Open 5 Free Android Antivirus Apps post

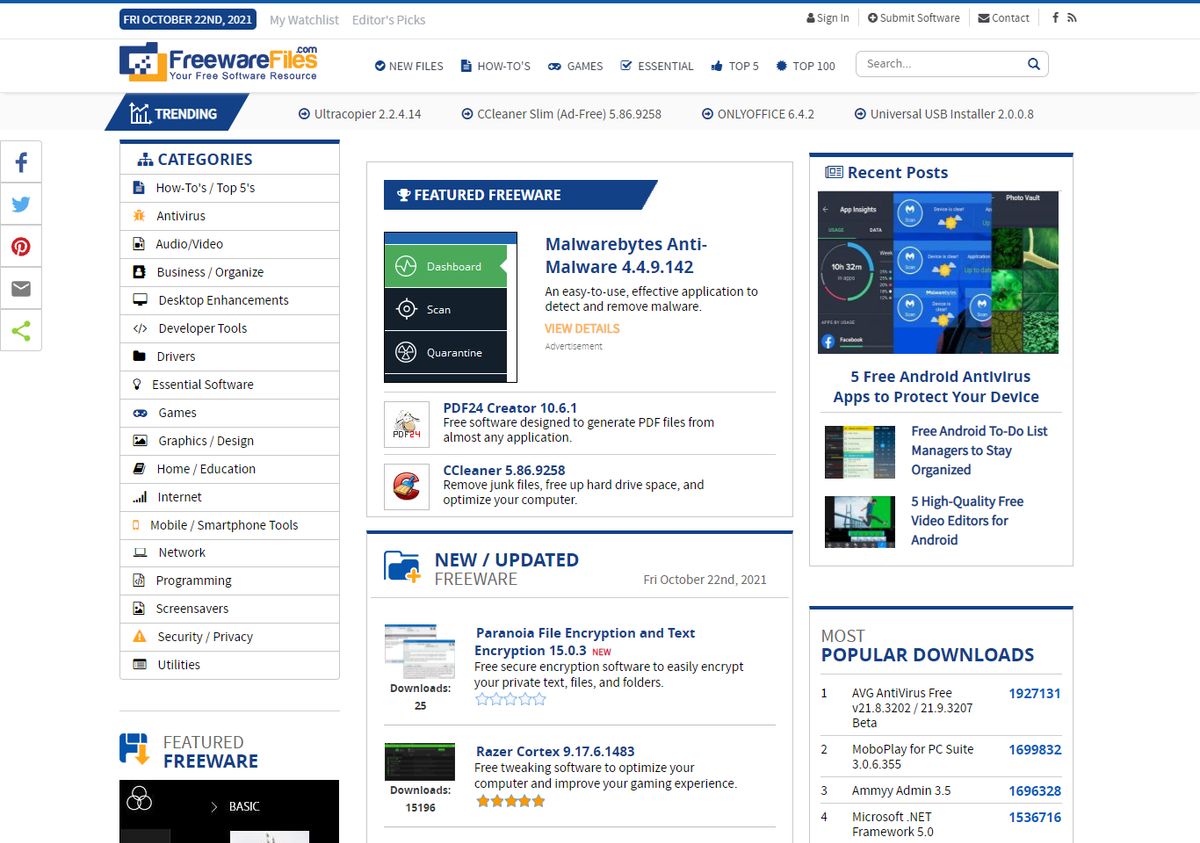point(936,387)
